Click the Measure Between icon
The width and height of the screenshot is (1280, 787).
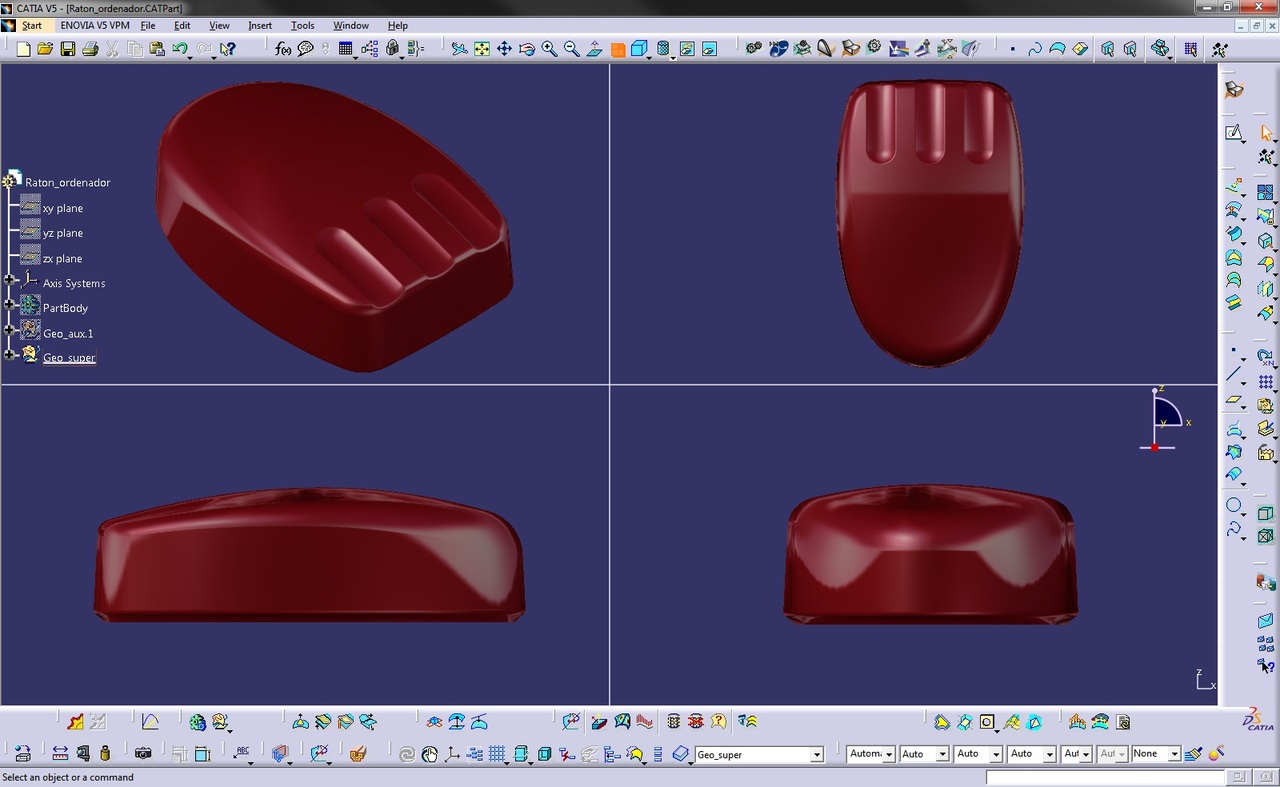pyautogui.click(x=60, y=754)
